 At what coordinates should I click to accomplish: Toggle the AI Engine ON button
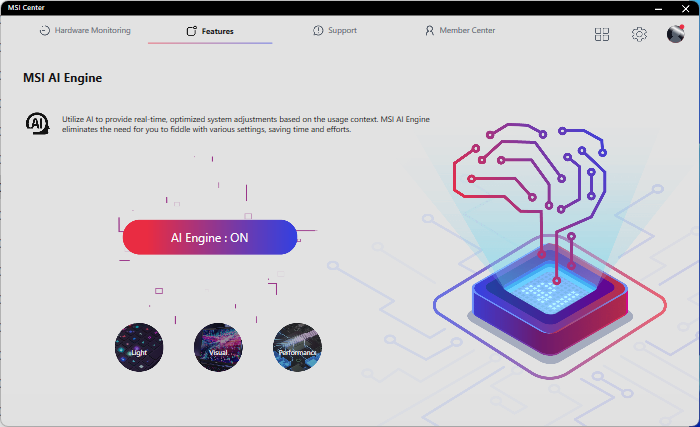[x=210, y=237]
